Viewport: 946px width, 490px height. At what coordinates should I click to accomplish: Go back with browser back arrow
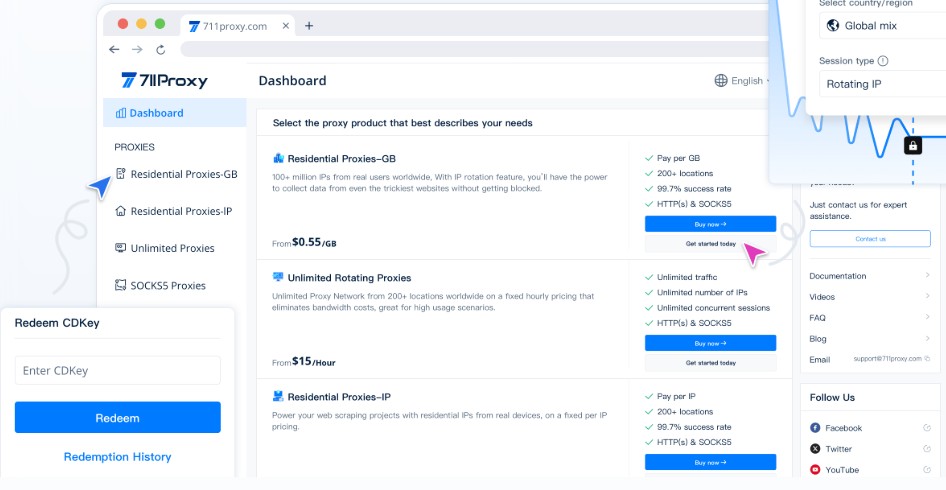[x=114, y=49]
